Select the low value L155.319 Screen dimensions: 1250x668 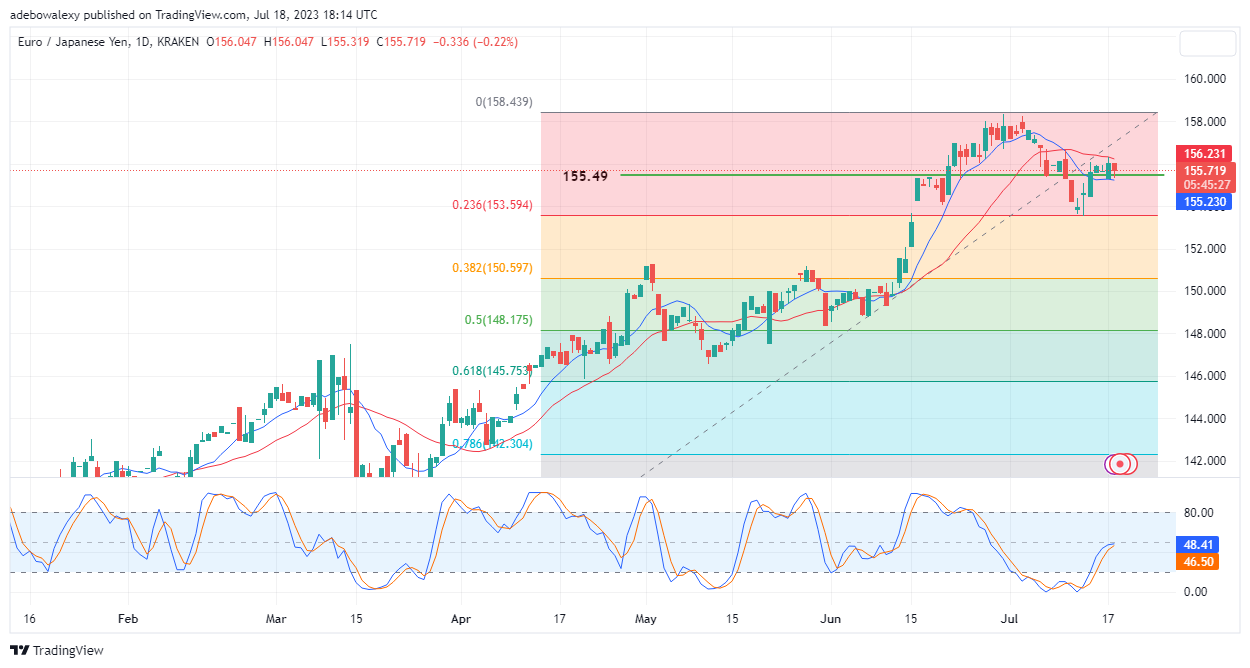345,41
